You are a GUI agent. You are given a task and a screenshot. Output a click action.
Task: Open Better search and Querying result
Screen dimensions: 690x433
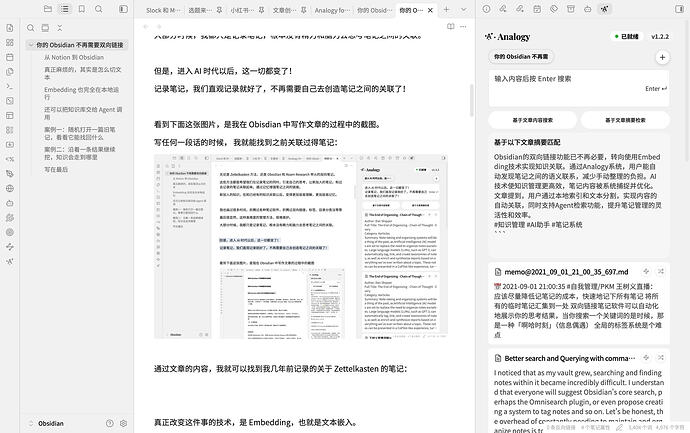(x=569, y=358)
